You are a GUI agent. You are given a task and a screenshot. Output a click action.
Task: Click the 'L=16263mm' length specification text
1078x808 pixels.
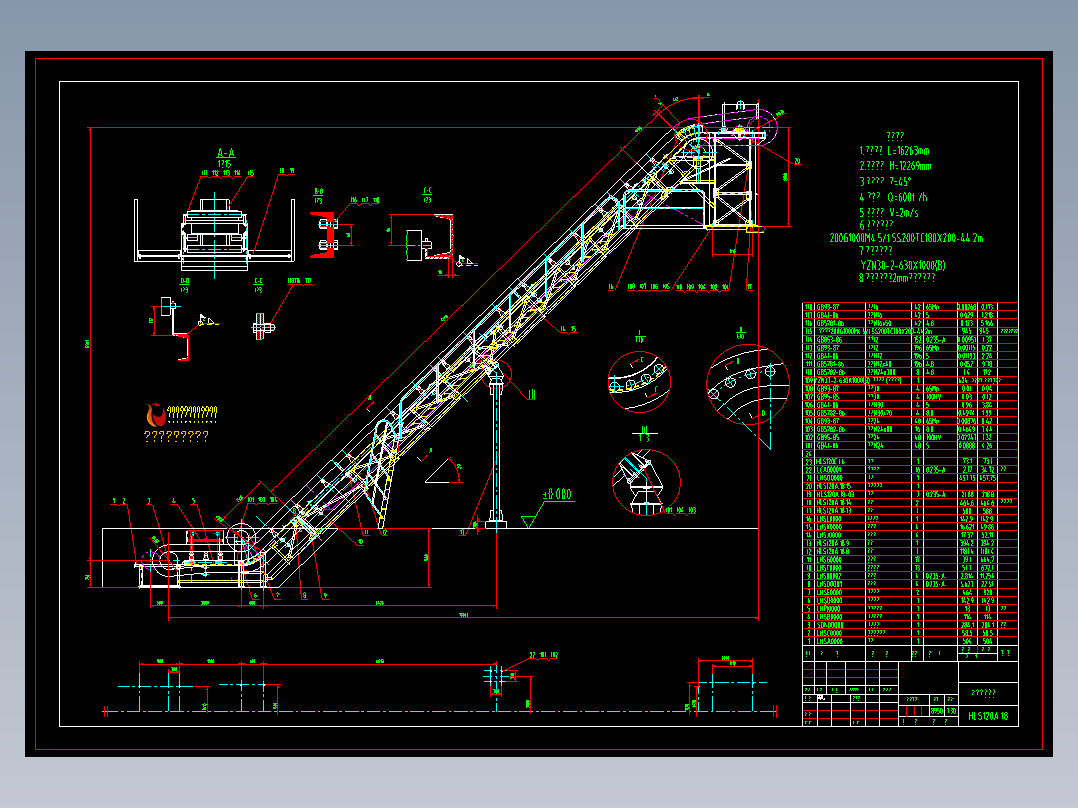[x=908, y=151]
